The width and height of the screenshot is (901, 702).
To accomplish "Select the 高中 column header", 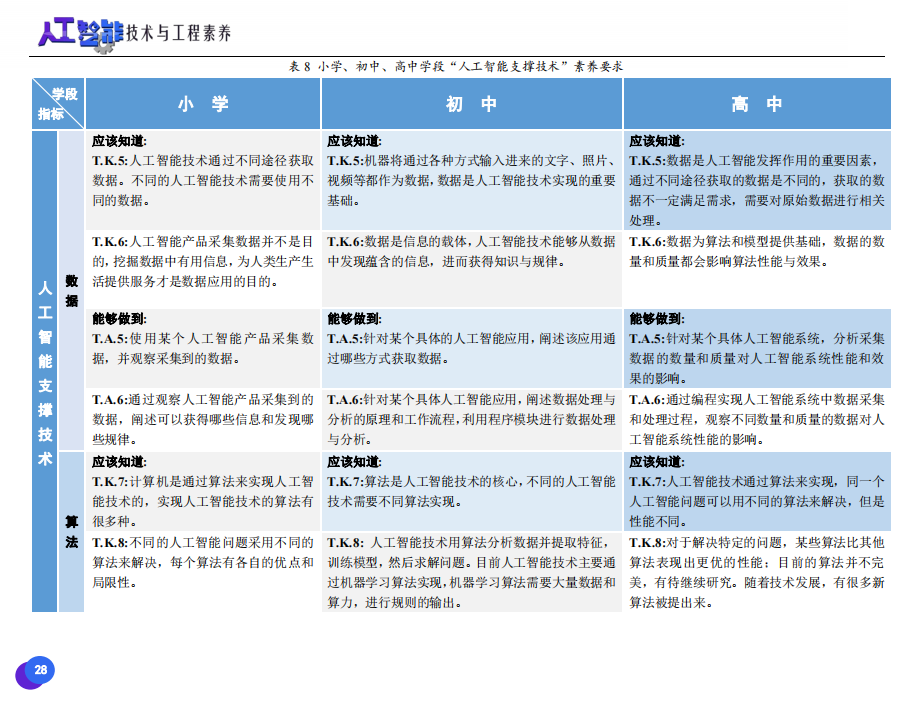I will pos(756,104).
